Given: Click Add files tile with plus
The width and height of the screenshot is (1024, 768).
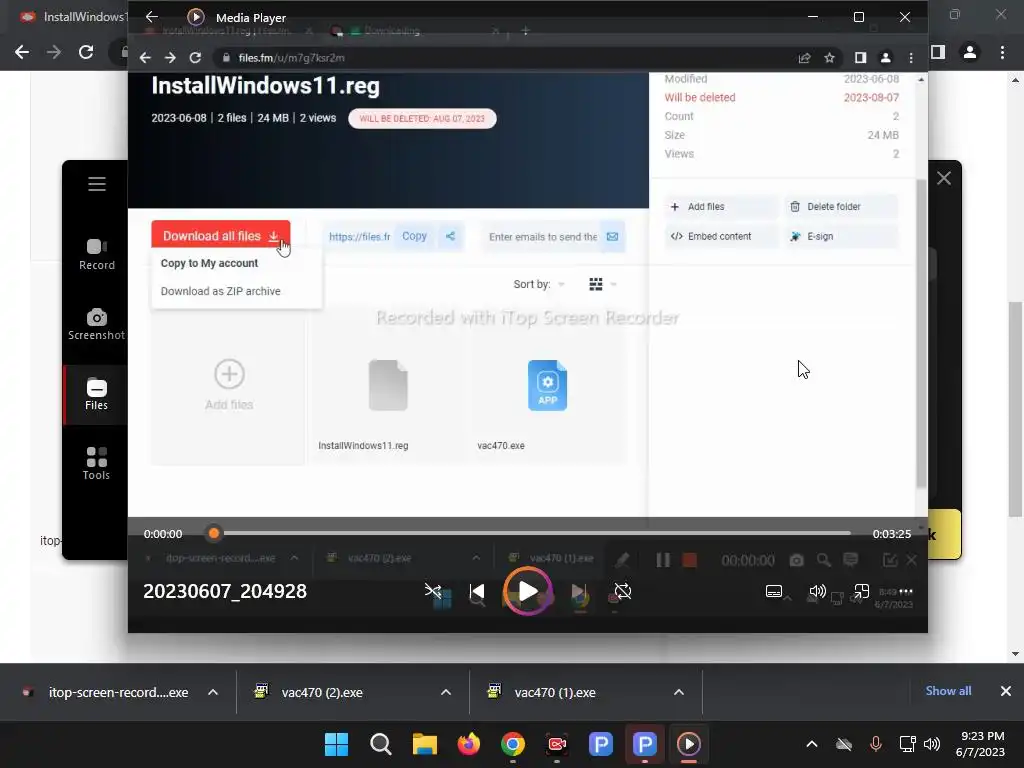Looking at the screenshot, I should pyautogui.click(x=229, y=385).
